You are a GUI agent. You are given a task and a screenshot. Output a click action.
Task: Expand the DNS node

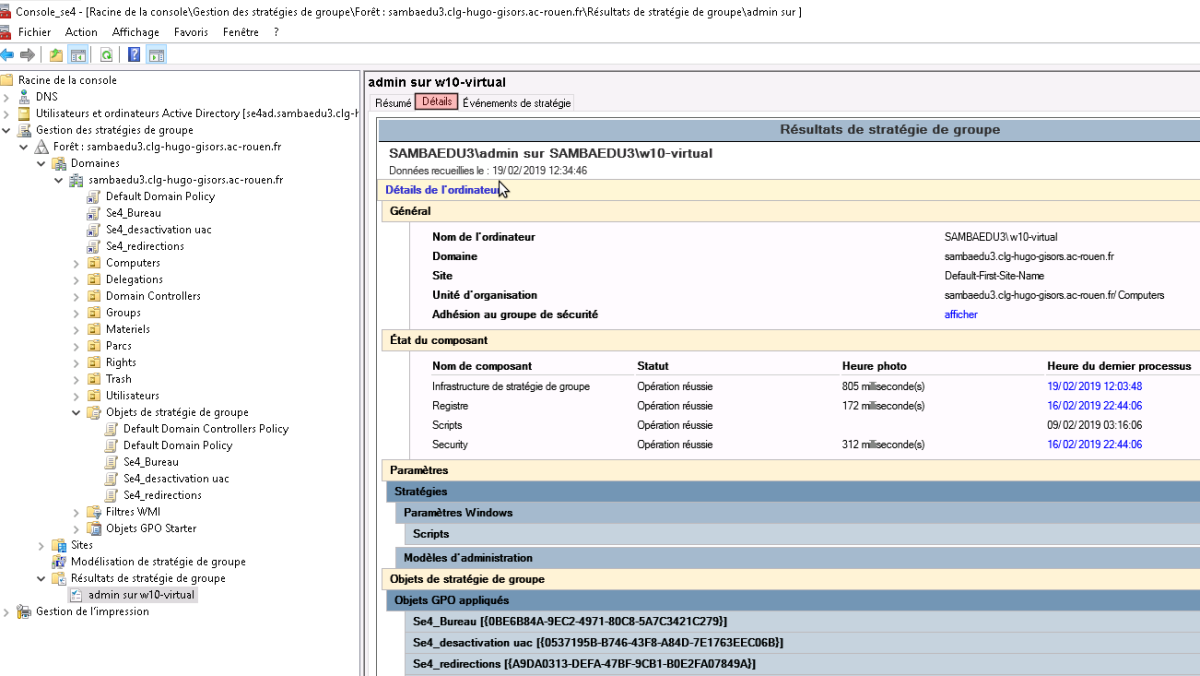[7, 97]
